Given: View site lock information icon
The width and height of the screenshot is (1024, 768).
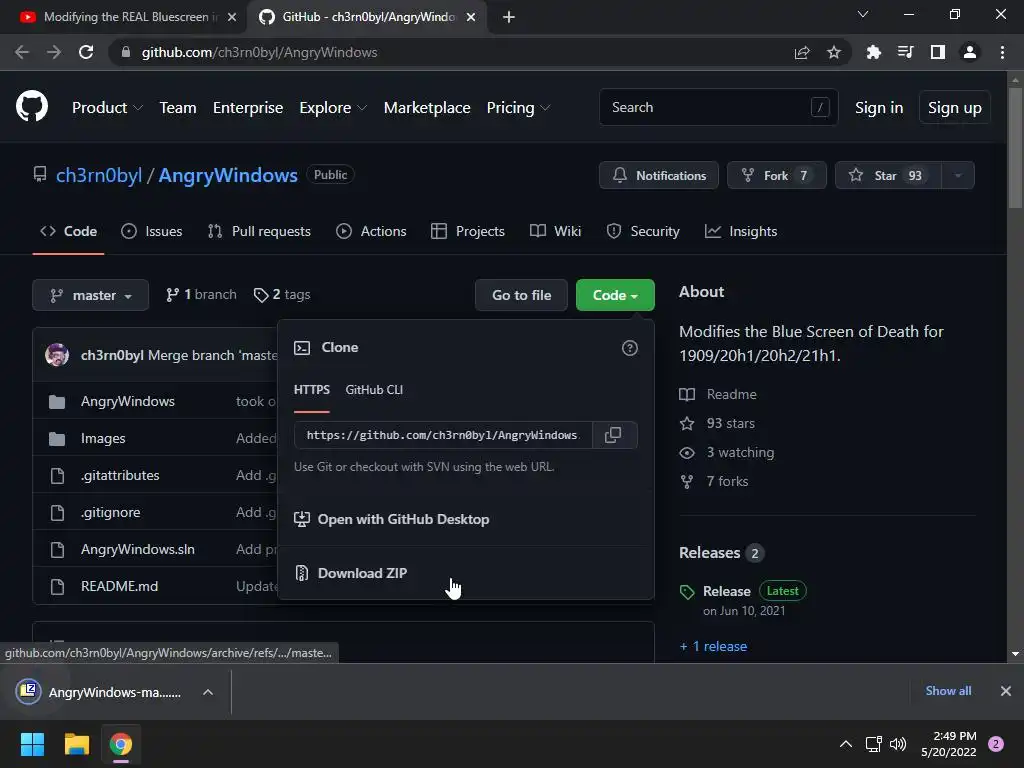Looking at the screenshot, I should (126, 52).
